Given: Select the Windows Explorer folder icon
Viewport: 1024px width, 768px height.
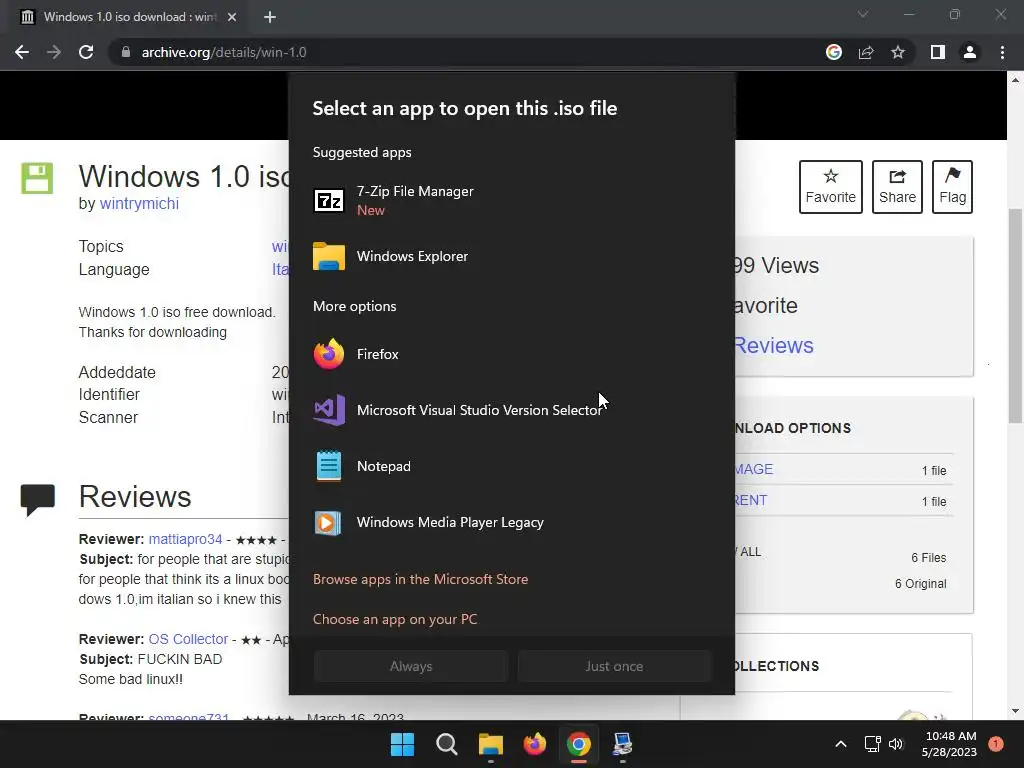Looking at the screenshot, I should tap(328, 257).
